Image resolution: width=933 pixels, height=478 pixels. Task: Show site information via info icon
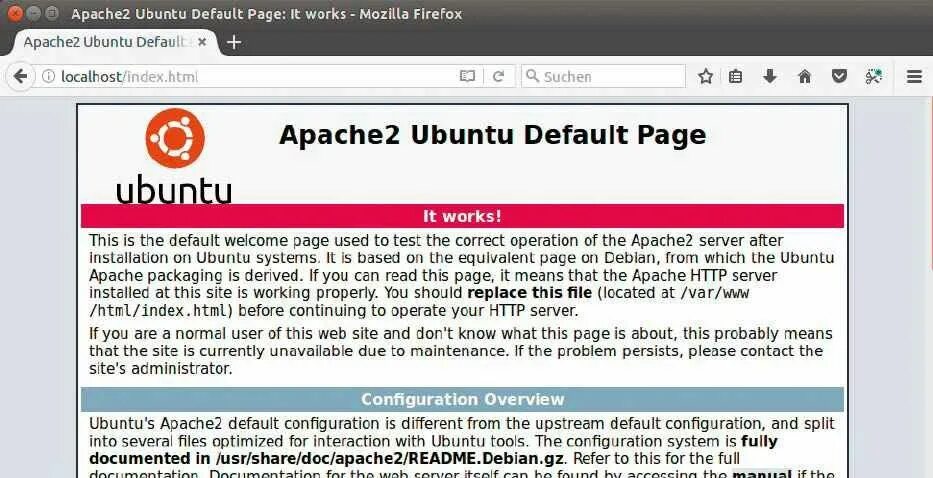coord(48,76)
